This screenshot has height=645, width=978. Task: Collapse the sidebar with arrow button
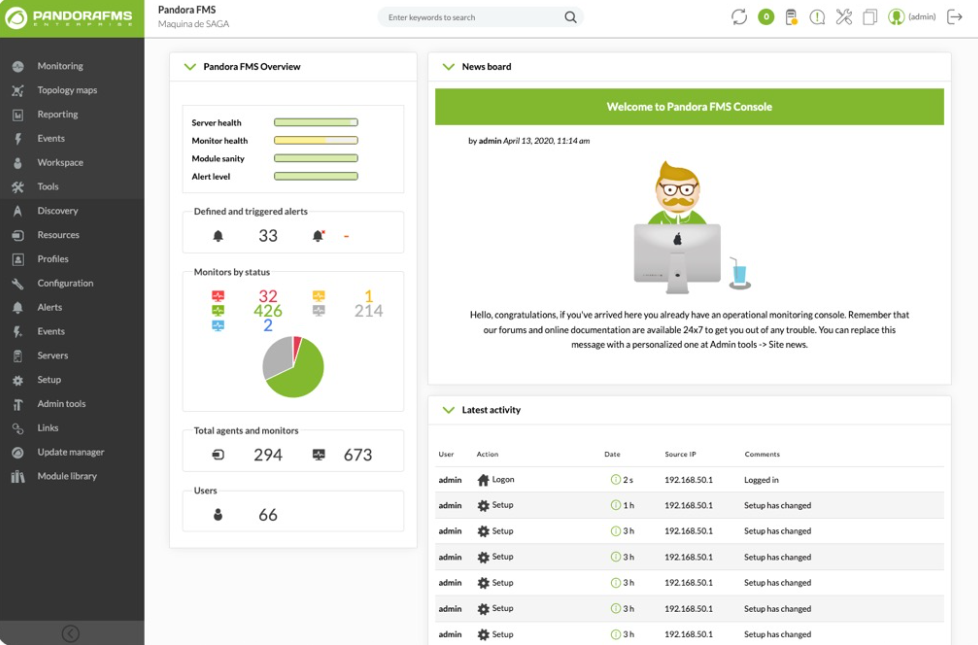click(70, 633)
